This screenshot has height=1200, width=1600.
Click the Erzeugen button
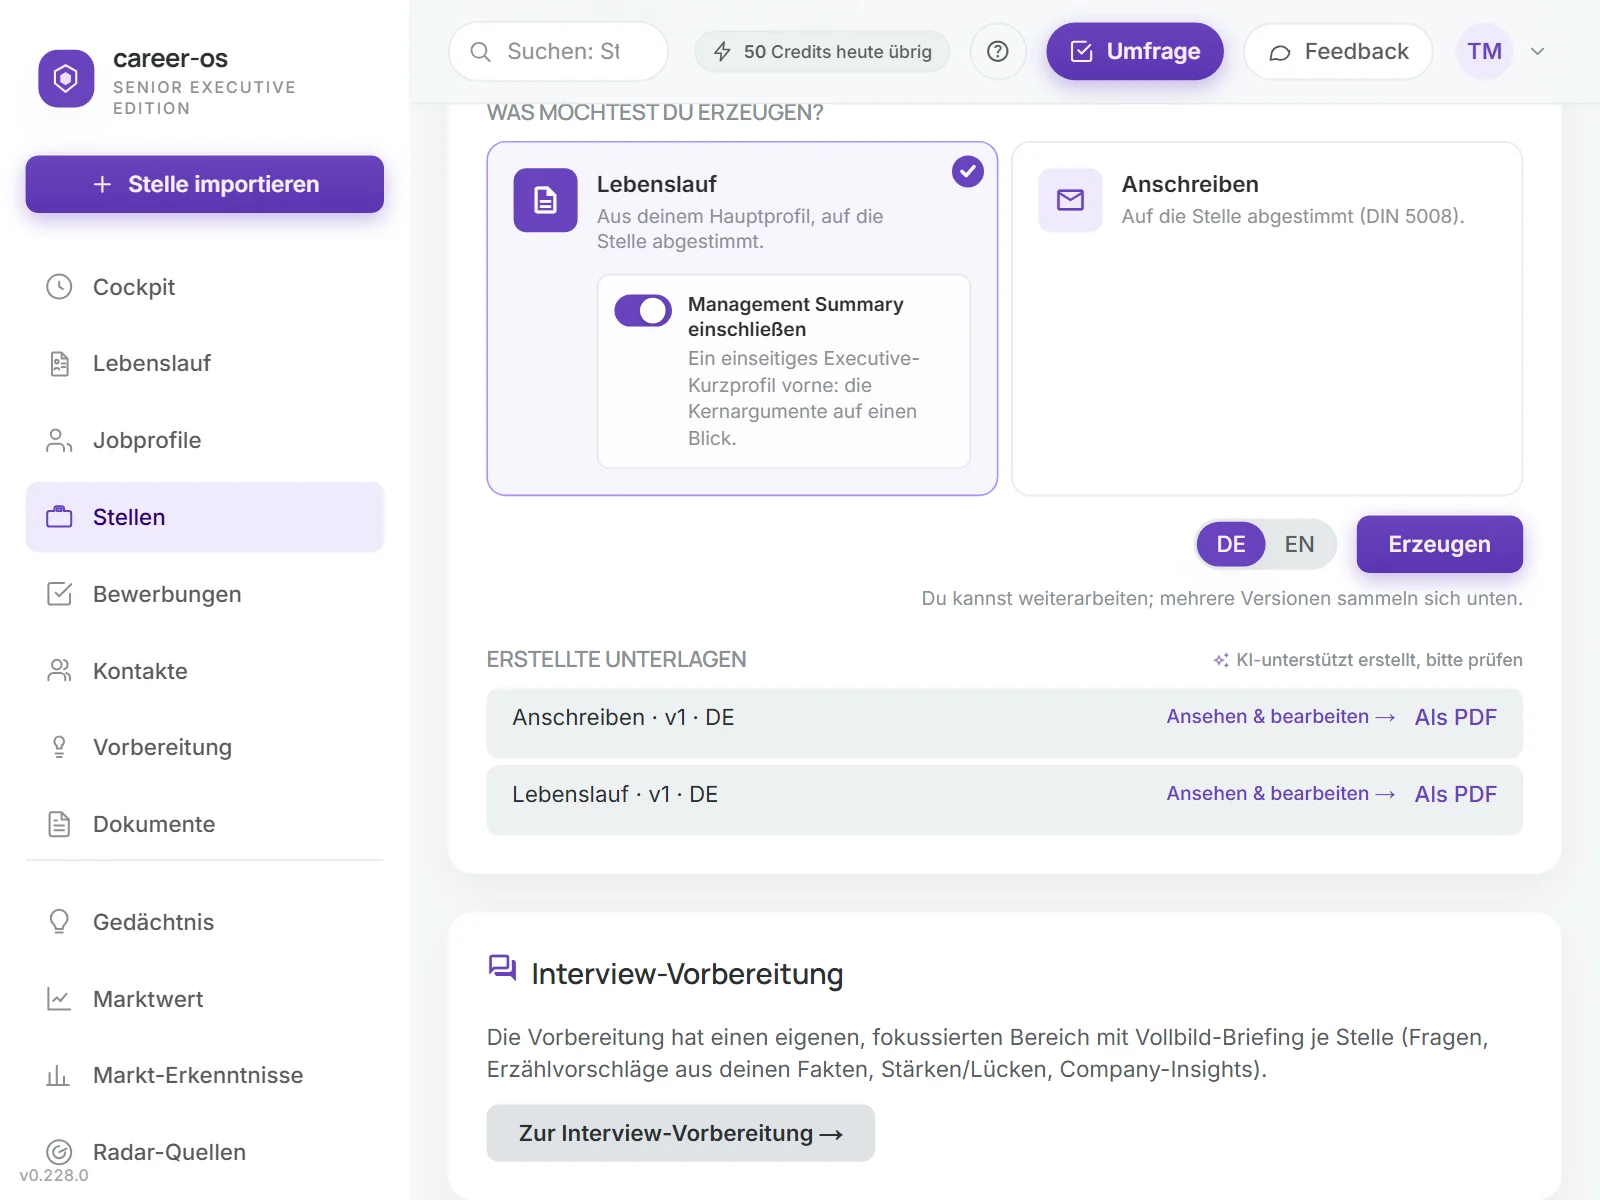coord(1439,545)
